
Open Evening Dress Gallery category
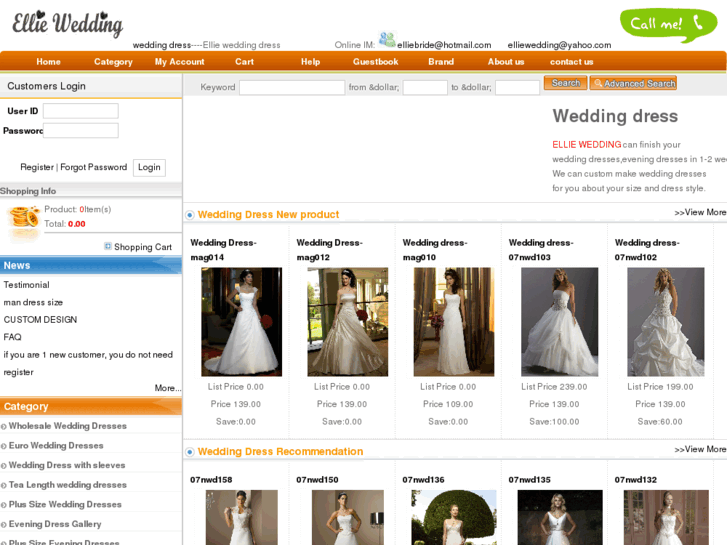pyautogui.click(x=55, y=524)
